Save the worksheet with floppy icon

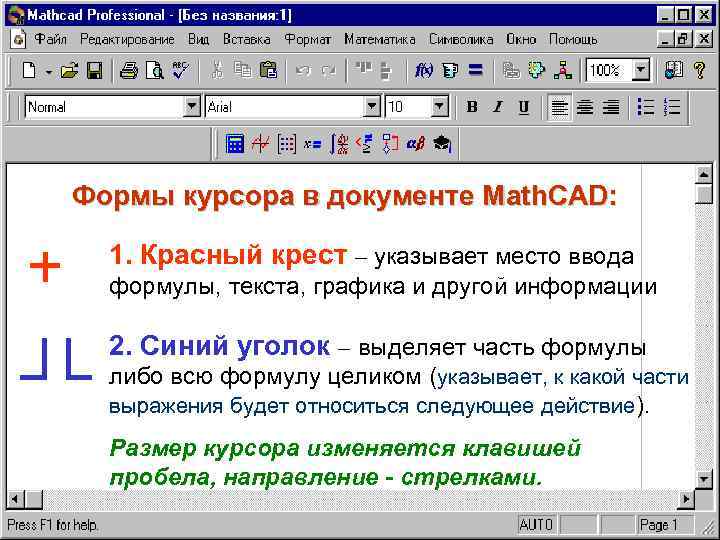pos(95,71)
